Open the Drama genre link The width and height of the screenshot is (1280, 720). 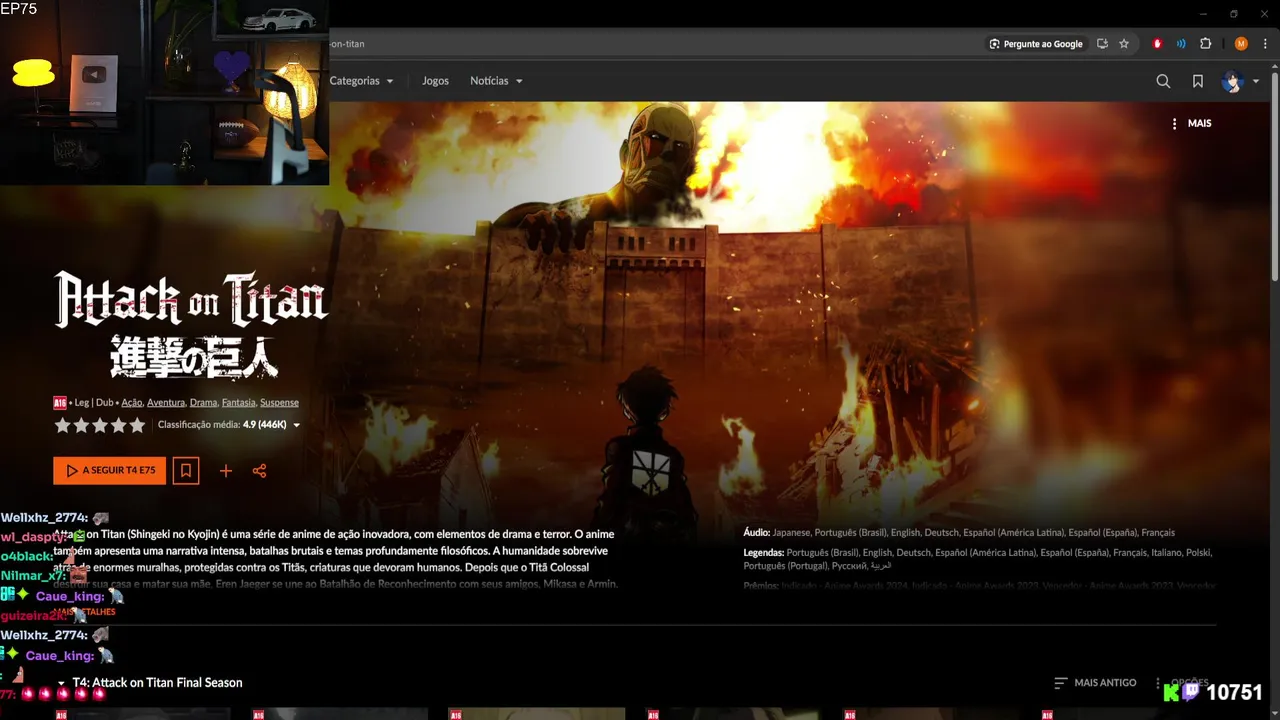click(x=203, y=402)
